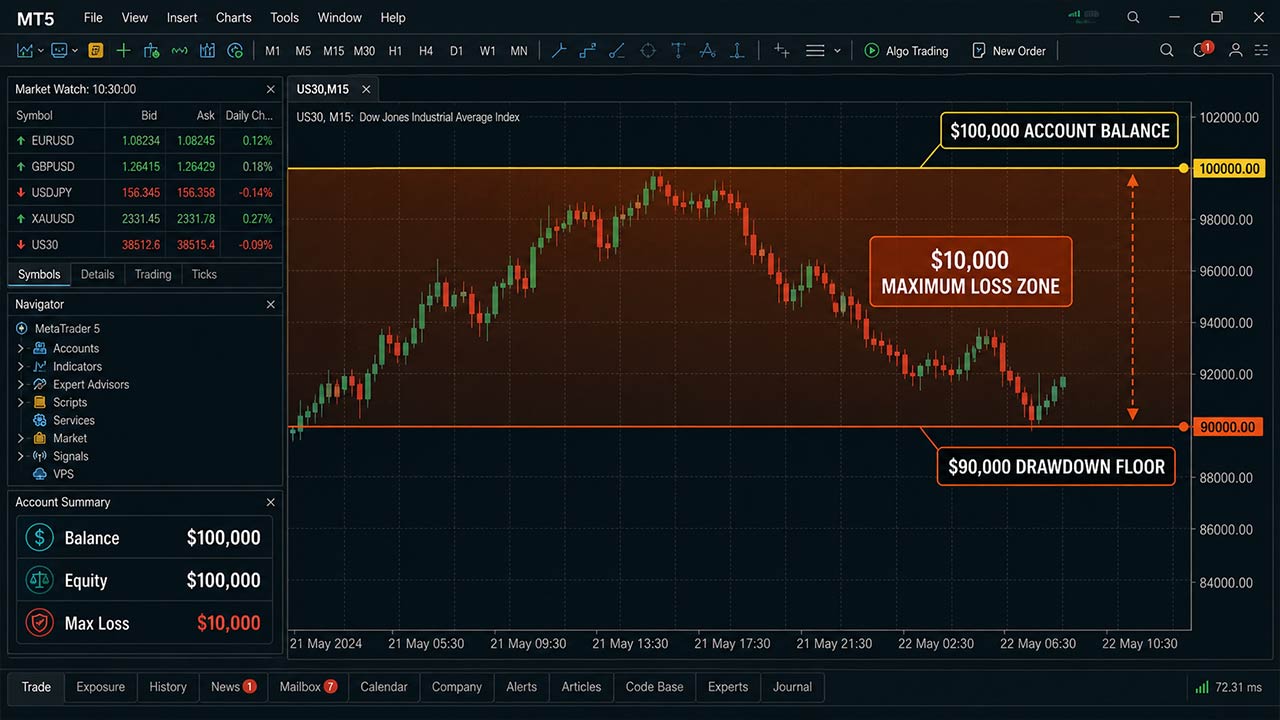Viewport: 1280px width, 720px height.
Task: Click the three-lines icon left of Algo Trading
Action: pos(815,50)
